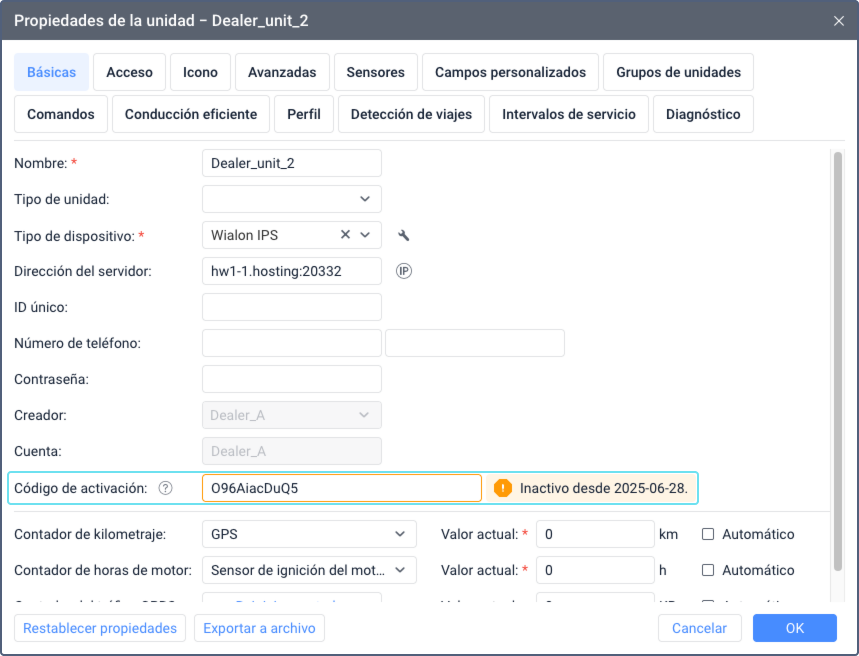
Task: Close the unit properties dialog
Action: coord(839,21)
